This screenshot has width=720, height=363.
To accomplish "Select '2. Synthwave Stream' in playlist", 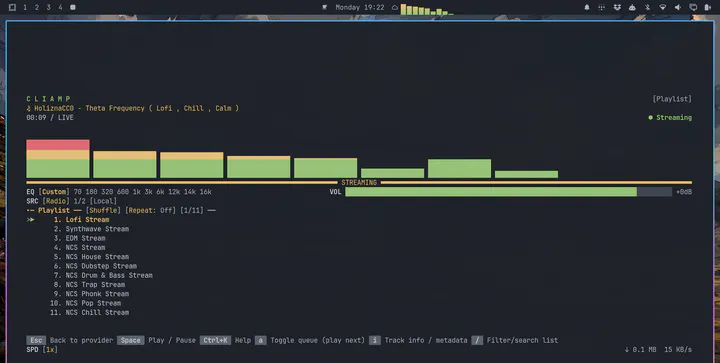I will (x=91, y=229).
